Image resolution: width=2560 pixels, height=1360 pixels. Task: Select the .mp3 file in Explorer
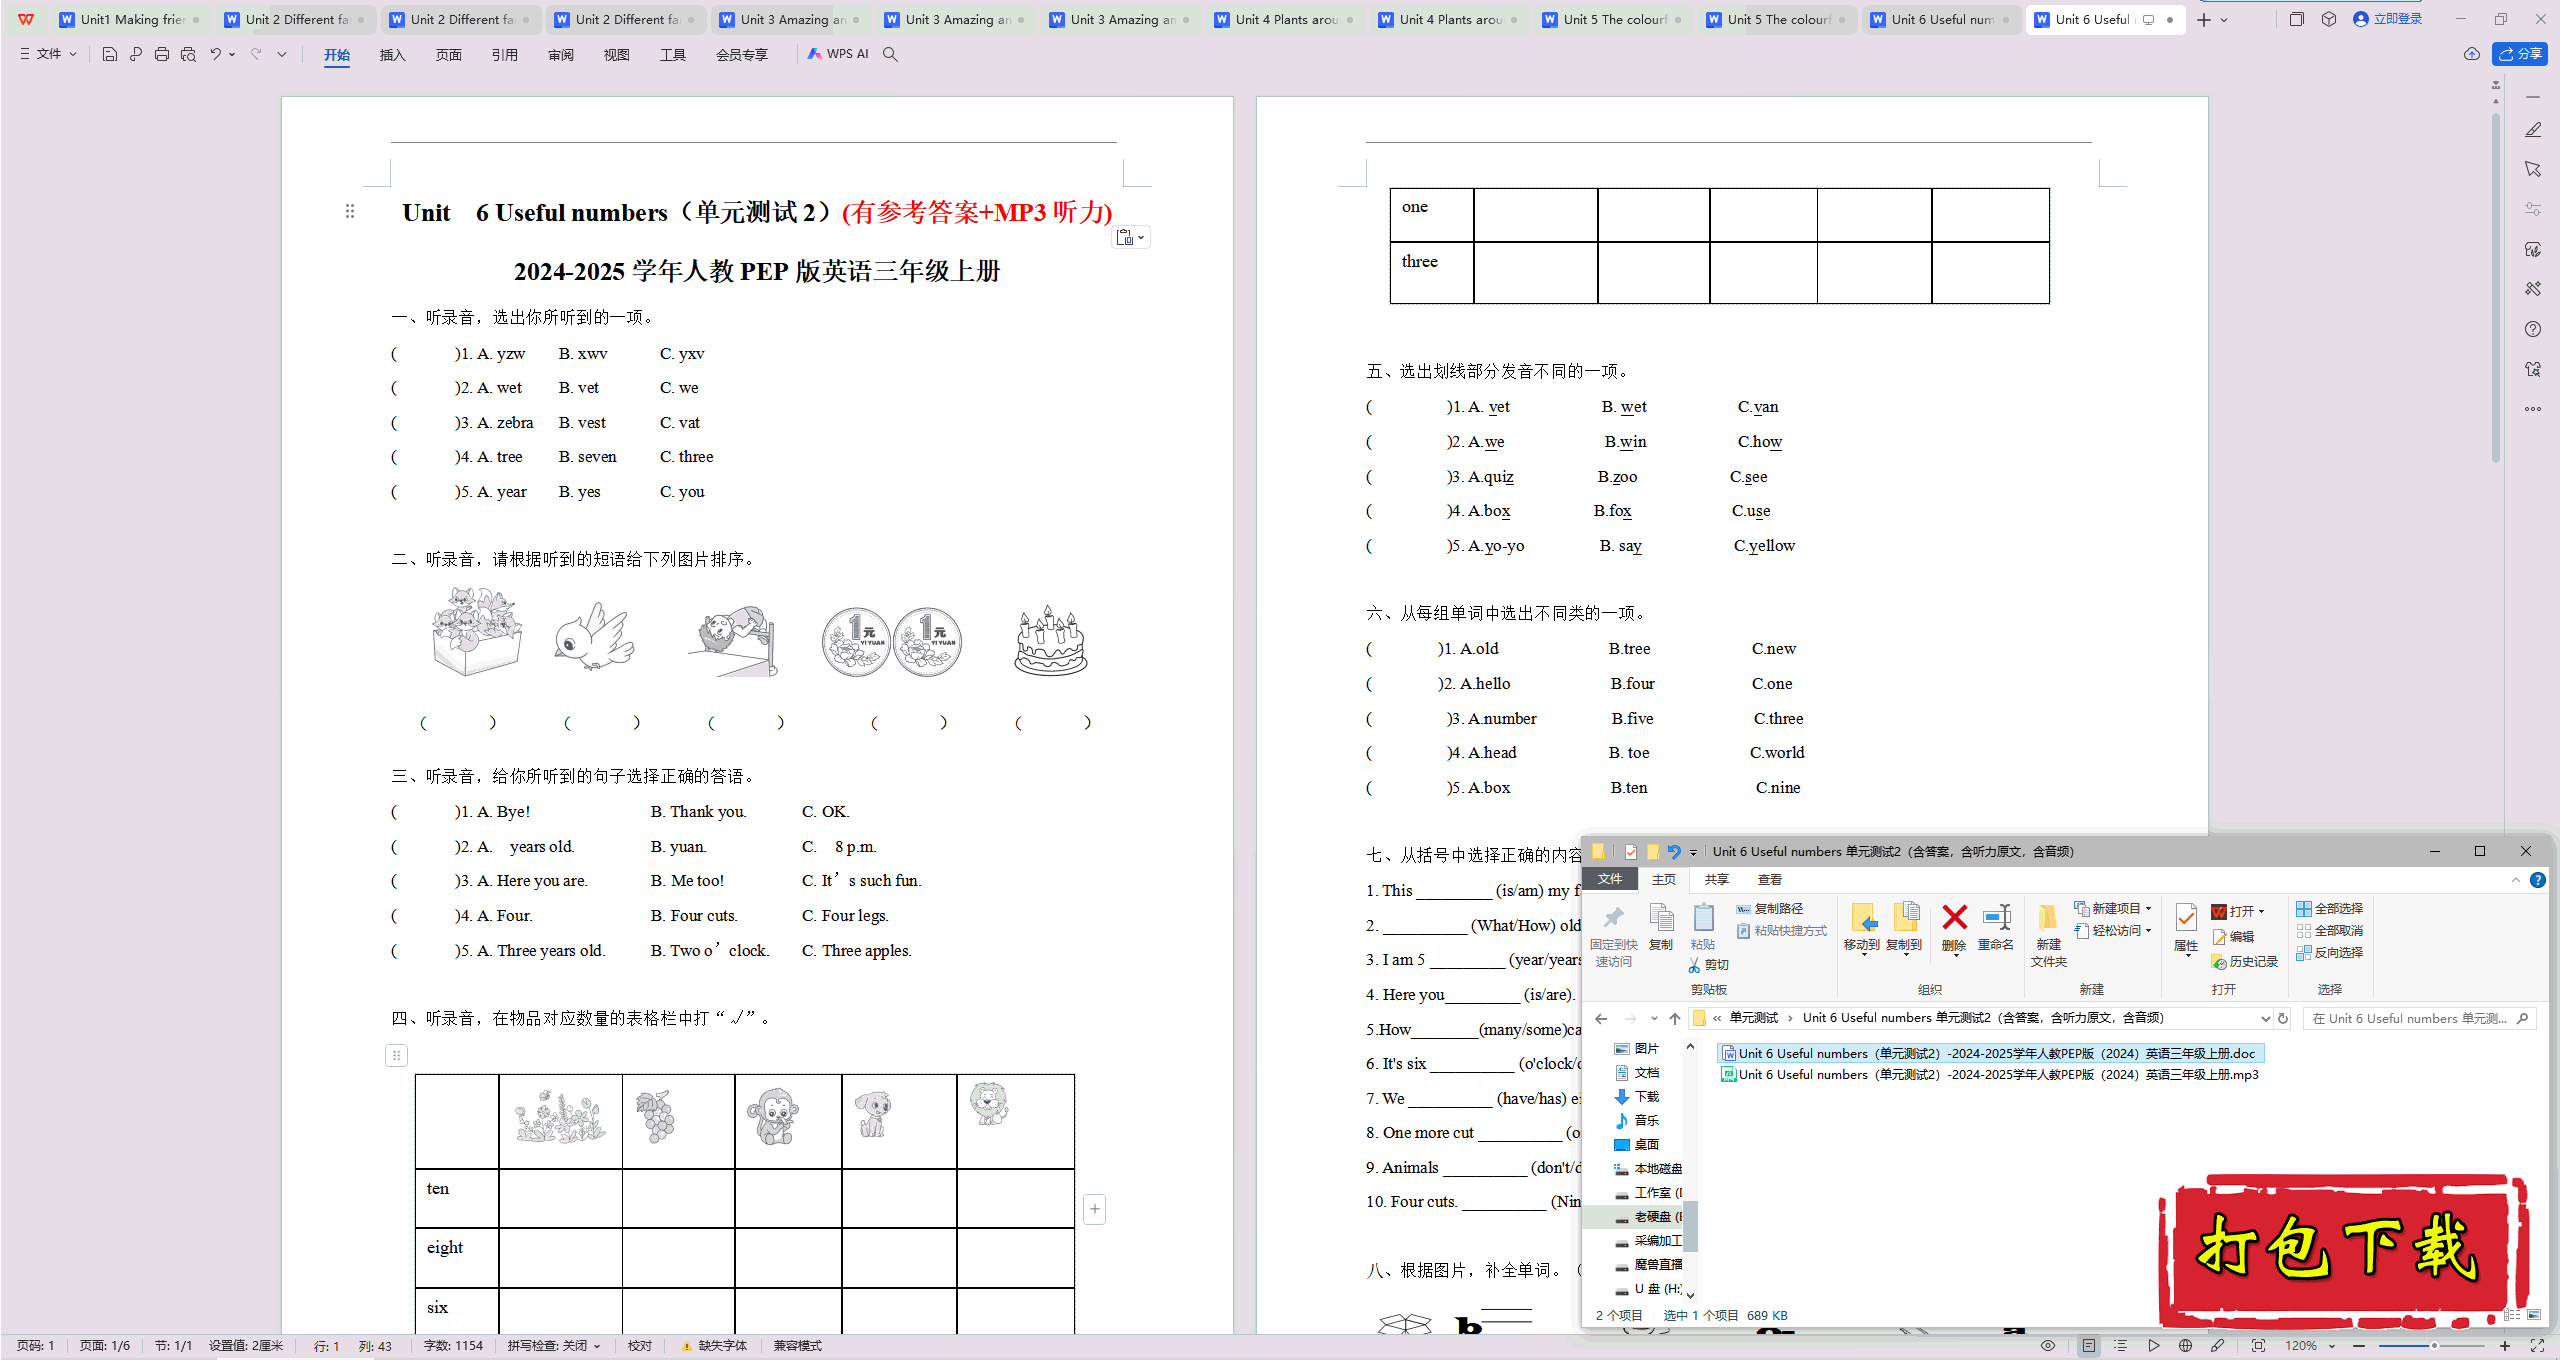(x=1989, y=1075)
